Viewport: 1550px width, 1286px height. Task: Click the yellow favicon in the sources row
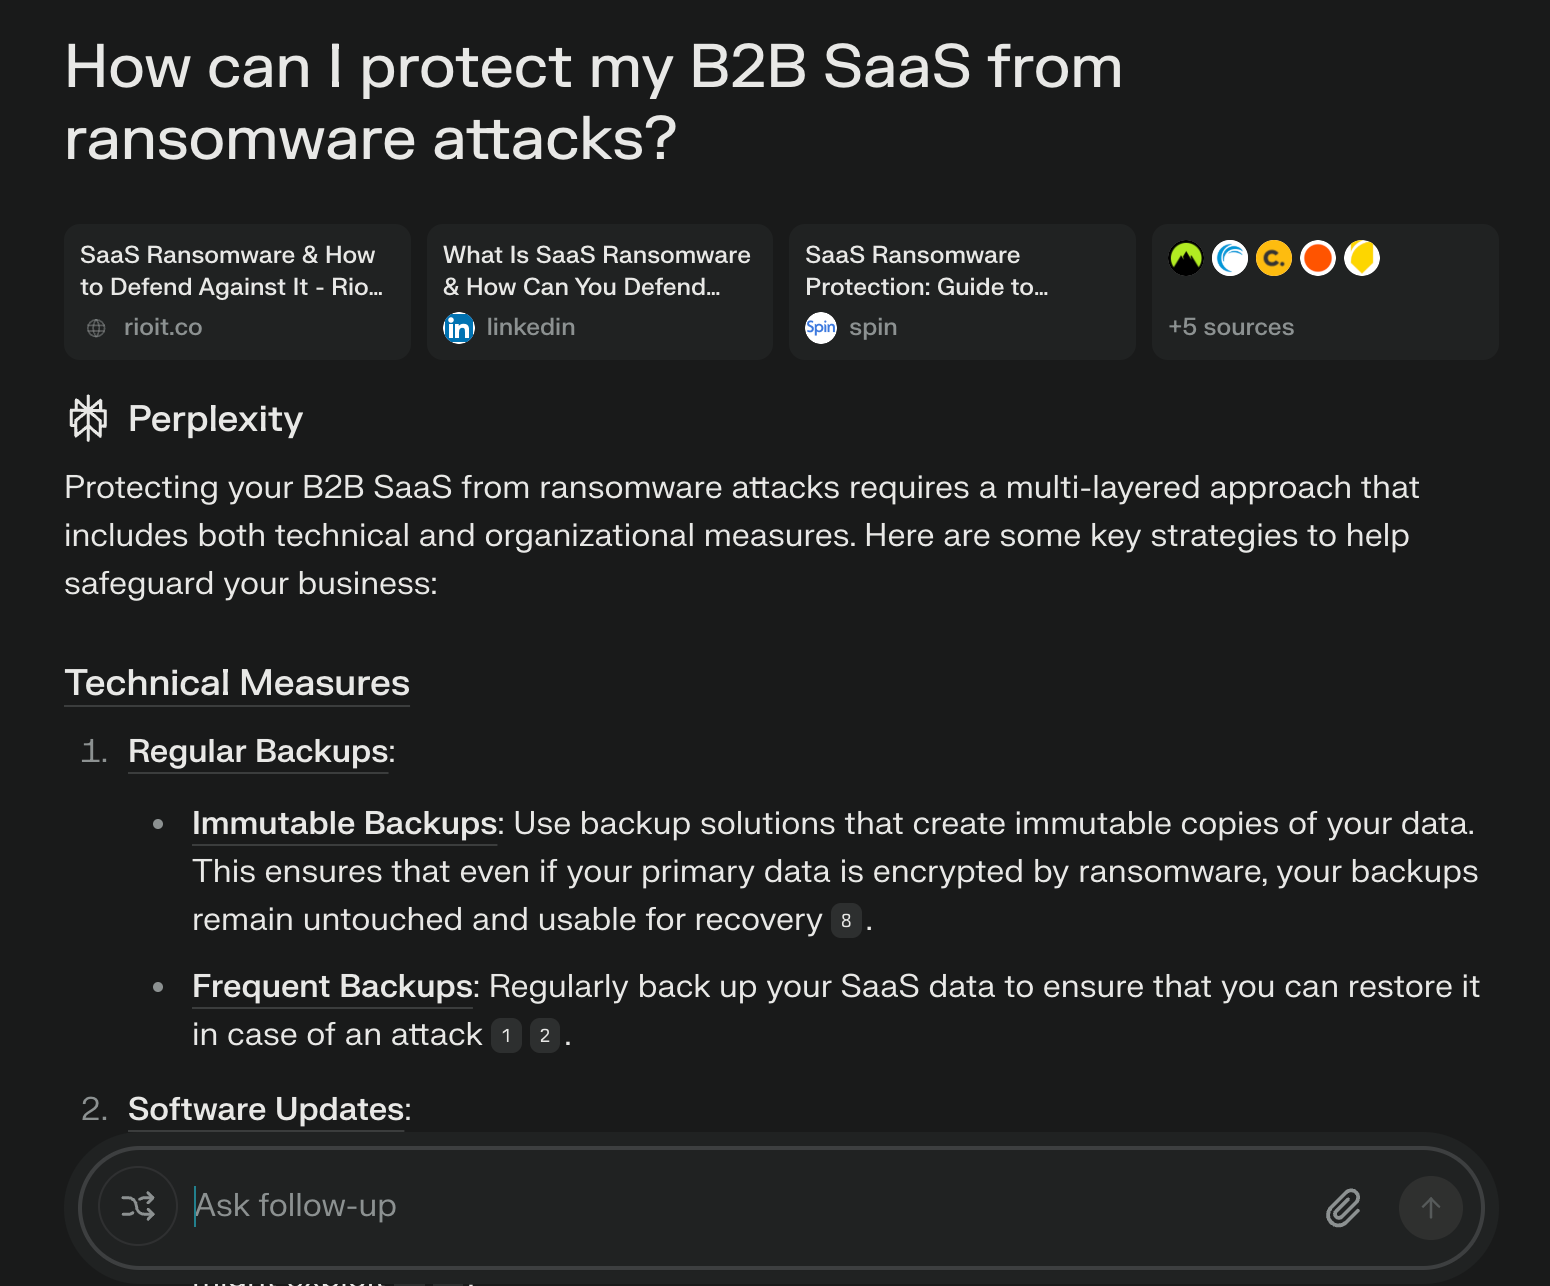pyautogui.click(x=1361, y=258)
